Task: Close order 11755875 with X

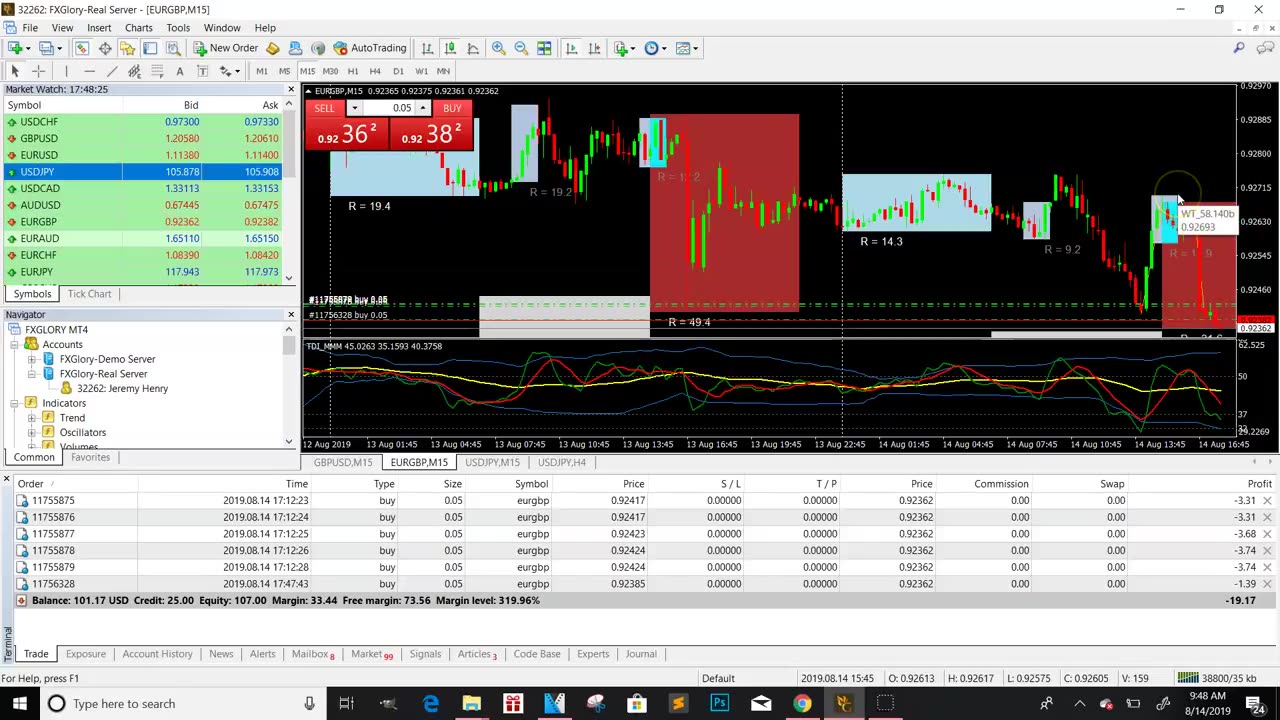Action: click(1267, 501)
